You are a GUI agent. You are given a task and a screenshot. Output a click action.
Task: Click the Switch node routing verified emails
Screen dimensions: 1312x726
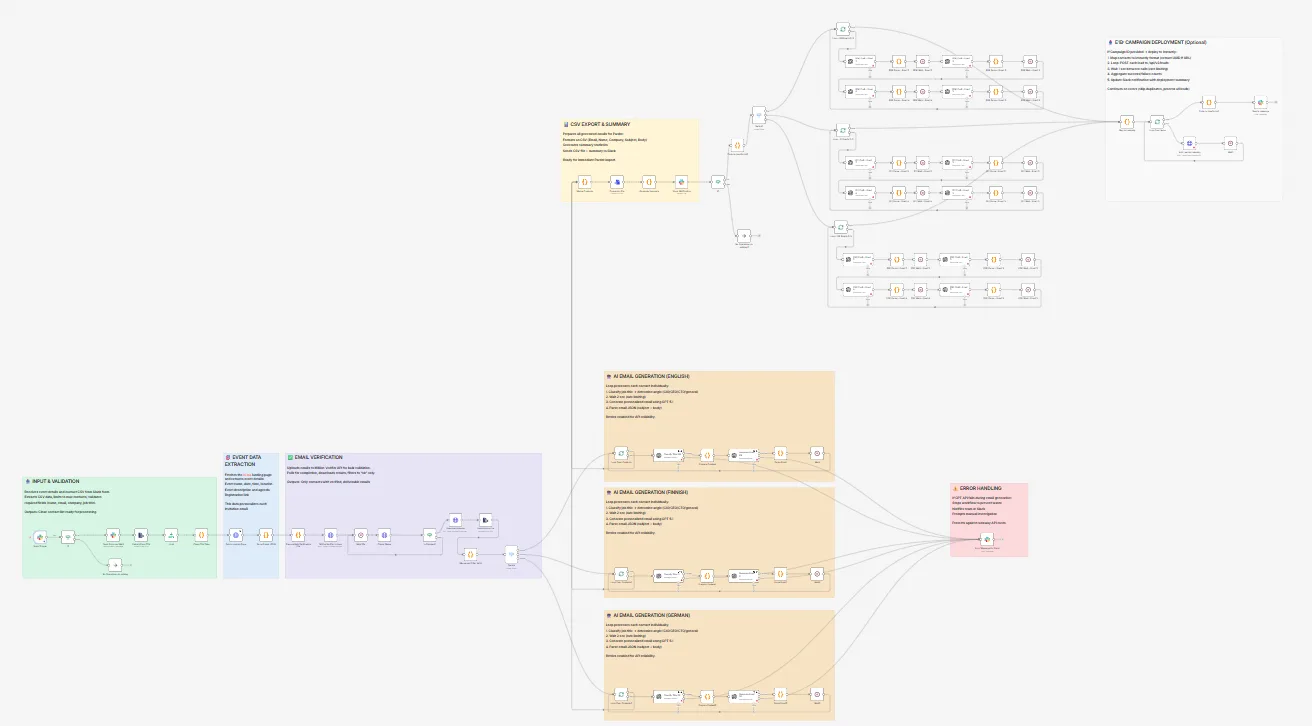point(510,555)
